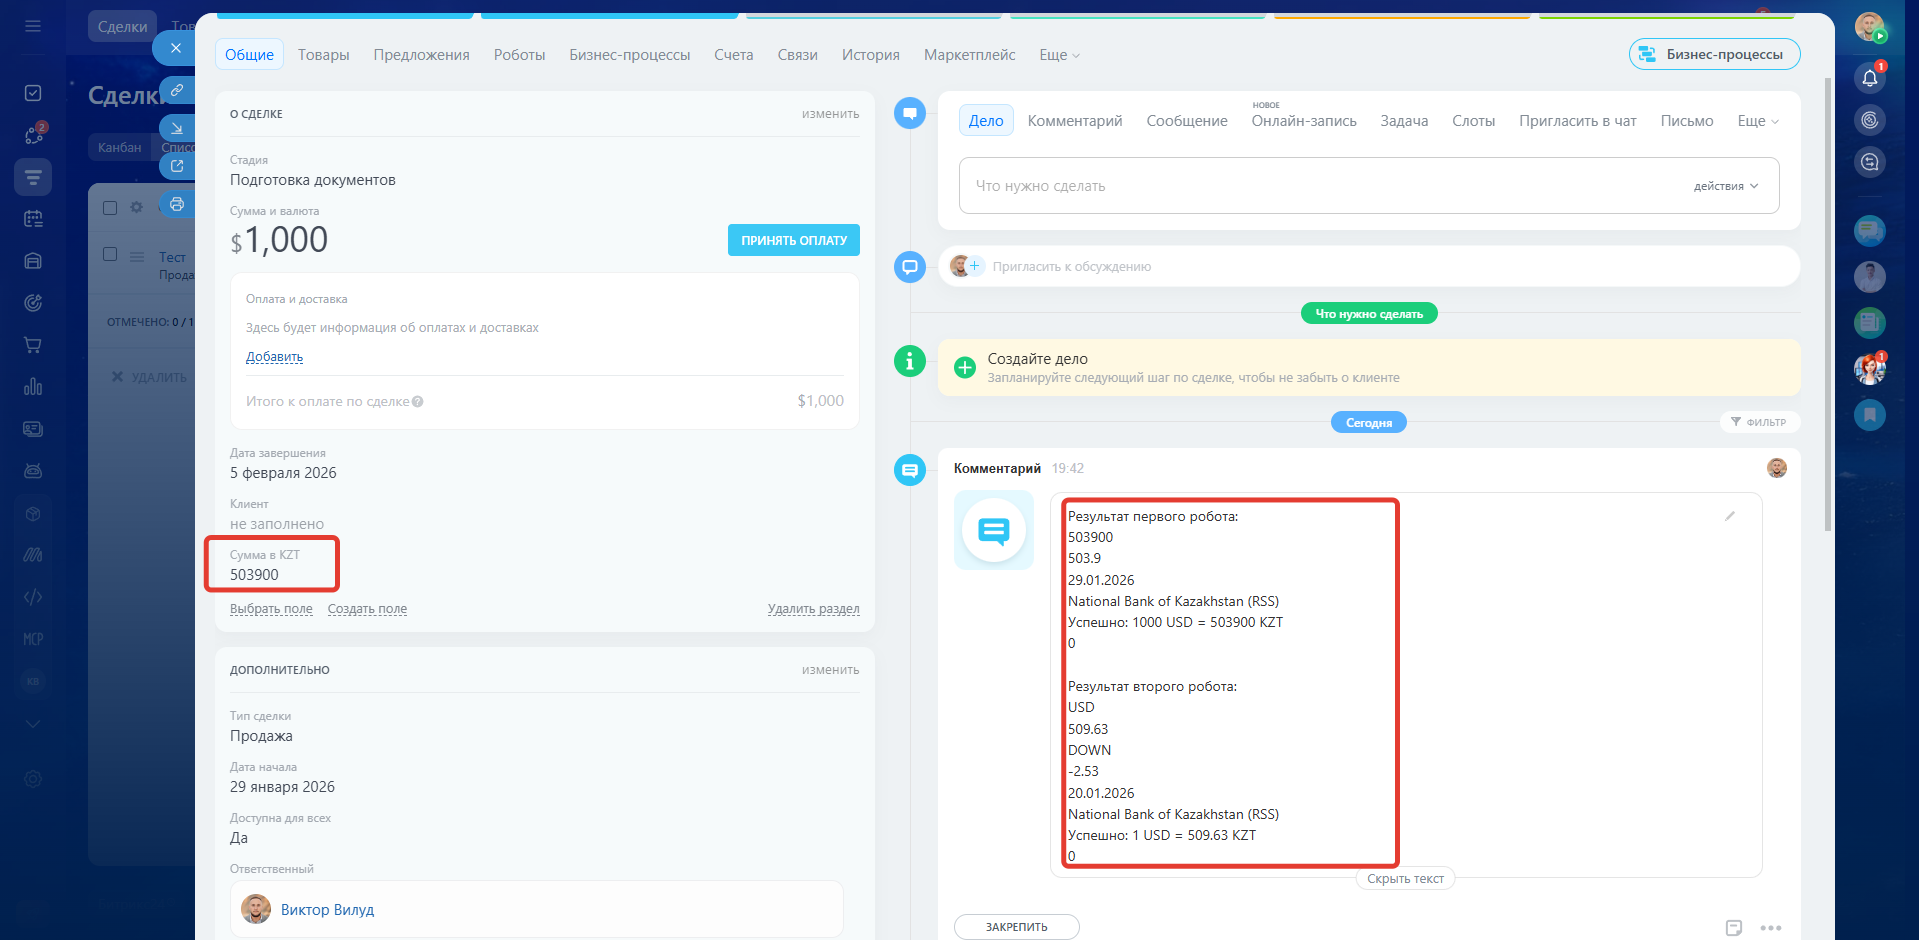Click the print icon button
Screen dimensions: 1919x940
(x=177, y=205)
